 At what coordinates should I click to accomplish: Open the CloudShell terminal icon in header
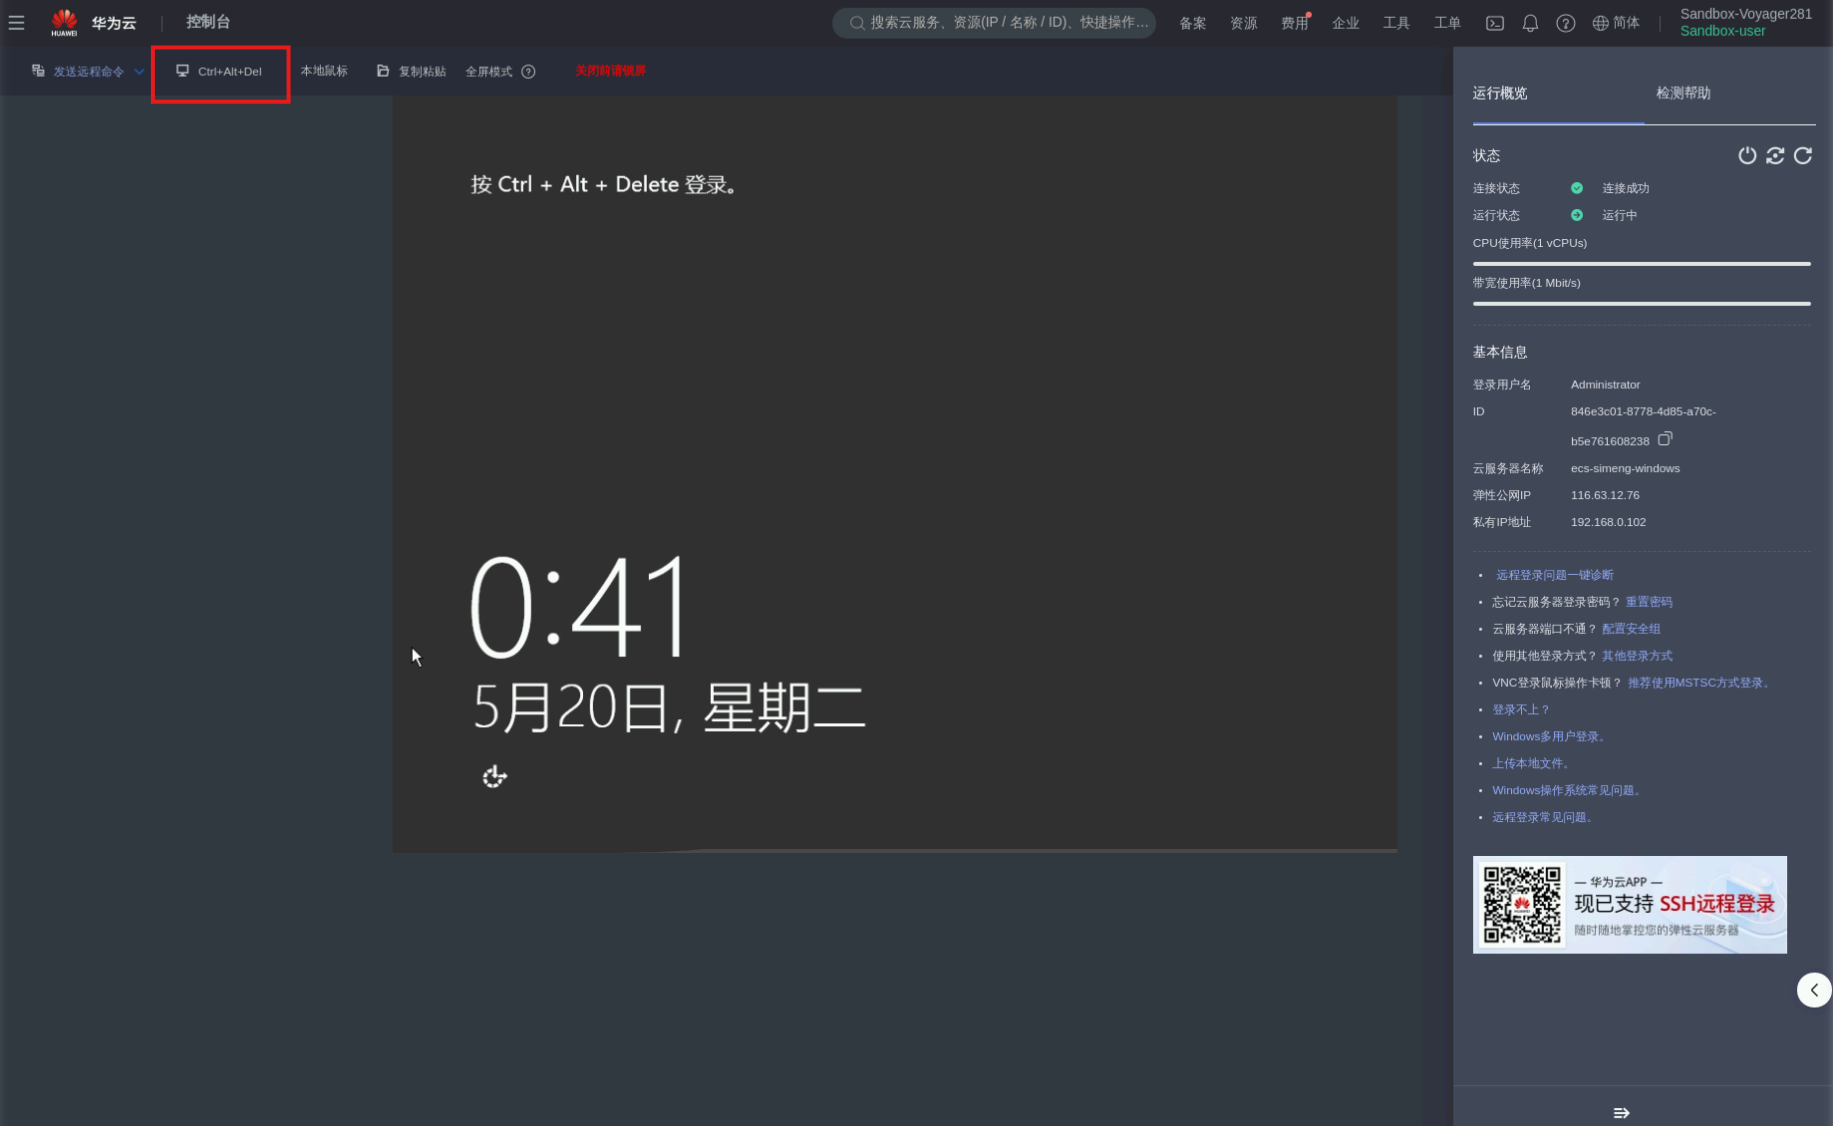[x=1494, y=23]
